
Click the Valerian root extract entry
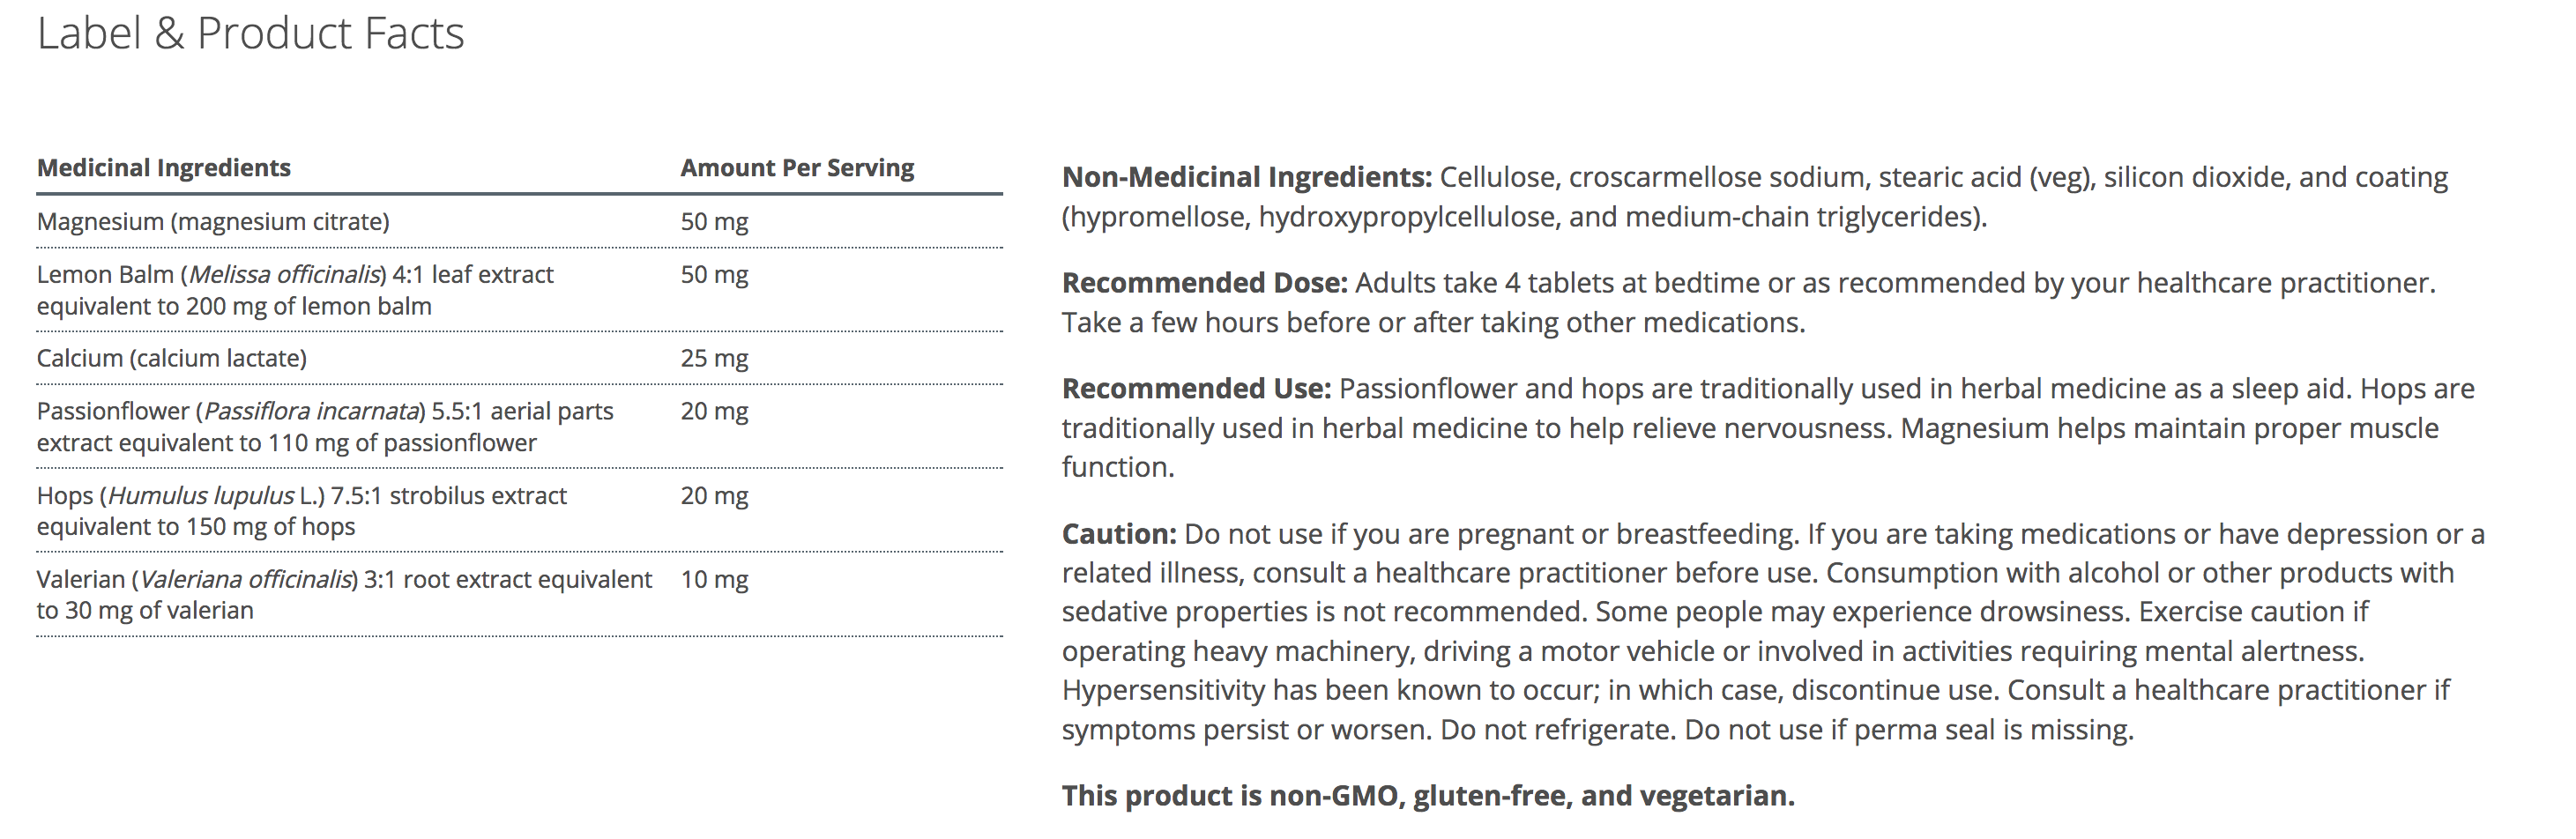[x=343, y=595]
